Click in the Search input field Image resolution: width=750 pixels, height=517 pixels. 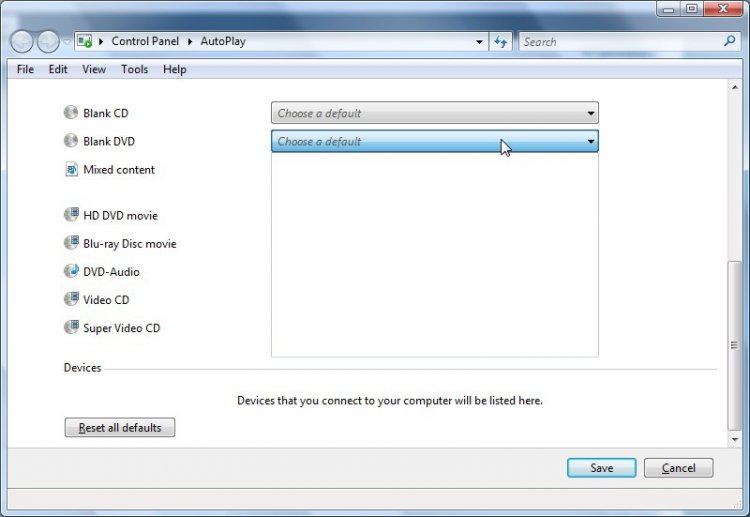620,42
